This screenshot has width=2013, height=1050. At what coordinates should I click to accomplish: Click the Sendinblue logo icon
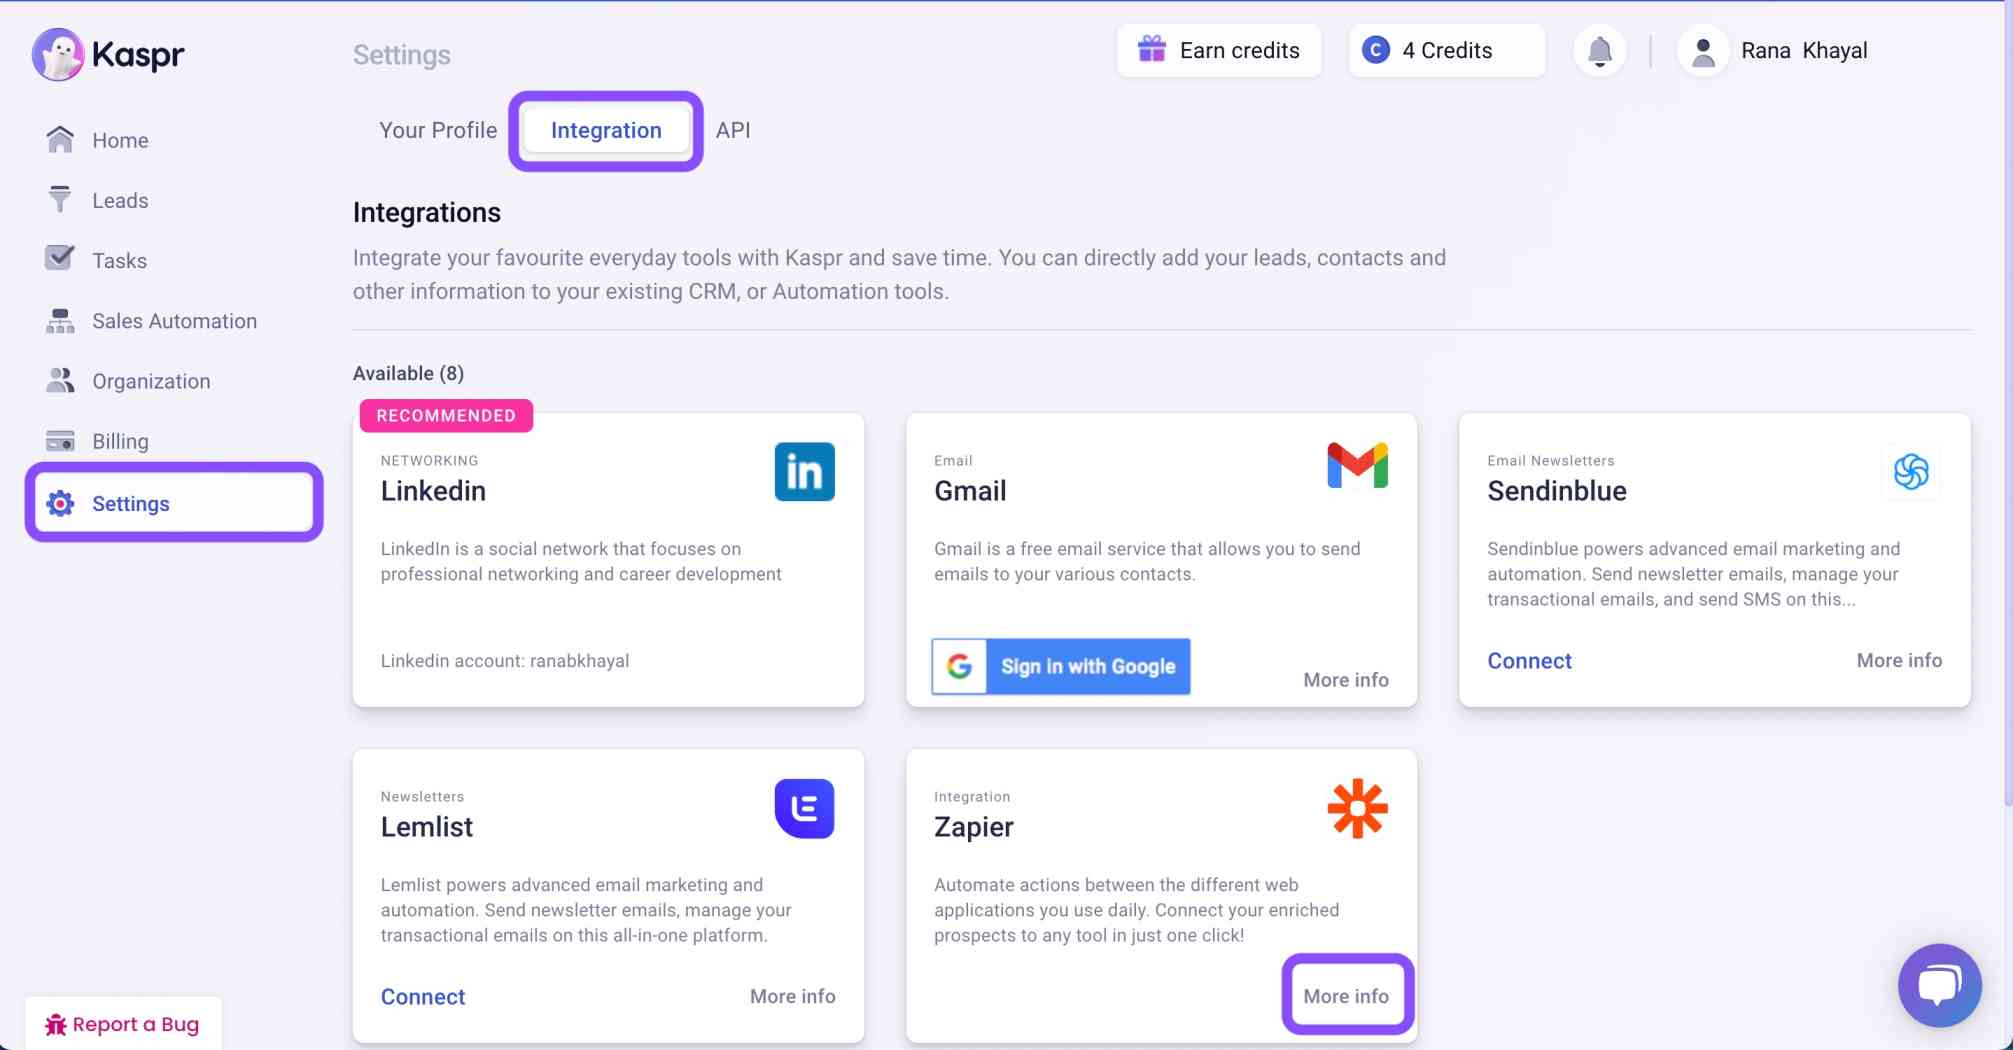click(1910, 472)
